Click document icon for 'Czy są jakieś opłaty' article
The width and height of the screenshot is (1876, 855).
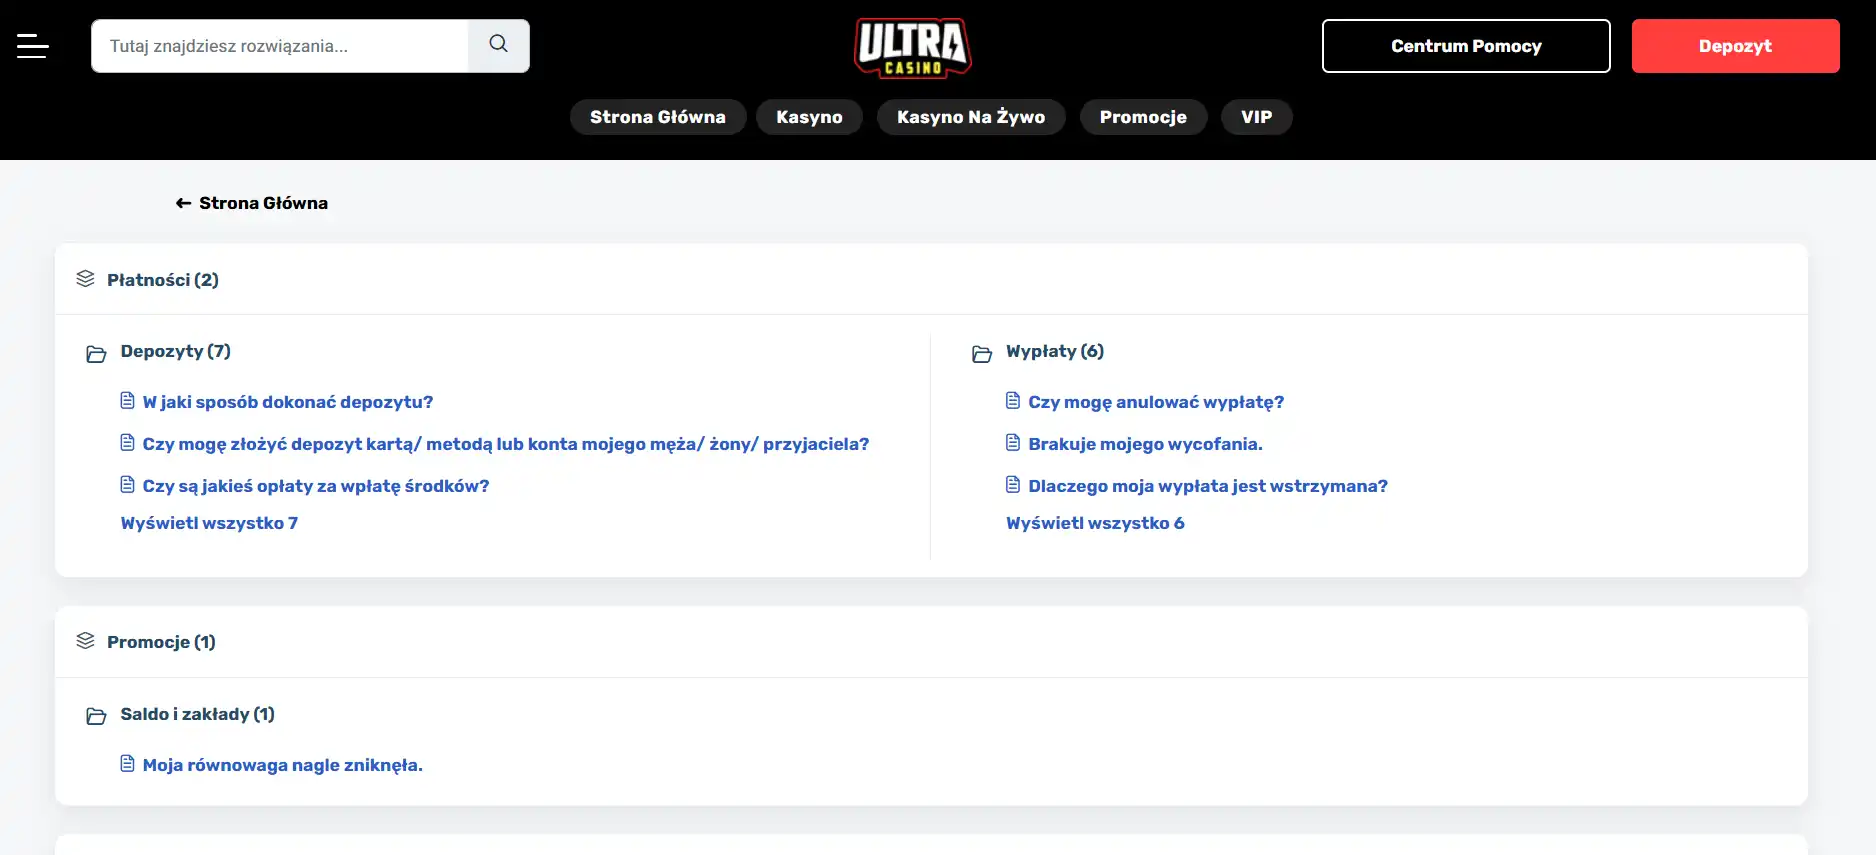tap(127, 485)
